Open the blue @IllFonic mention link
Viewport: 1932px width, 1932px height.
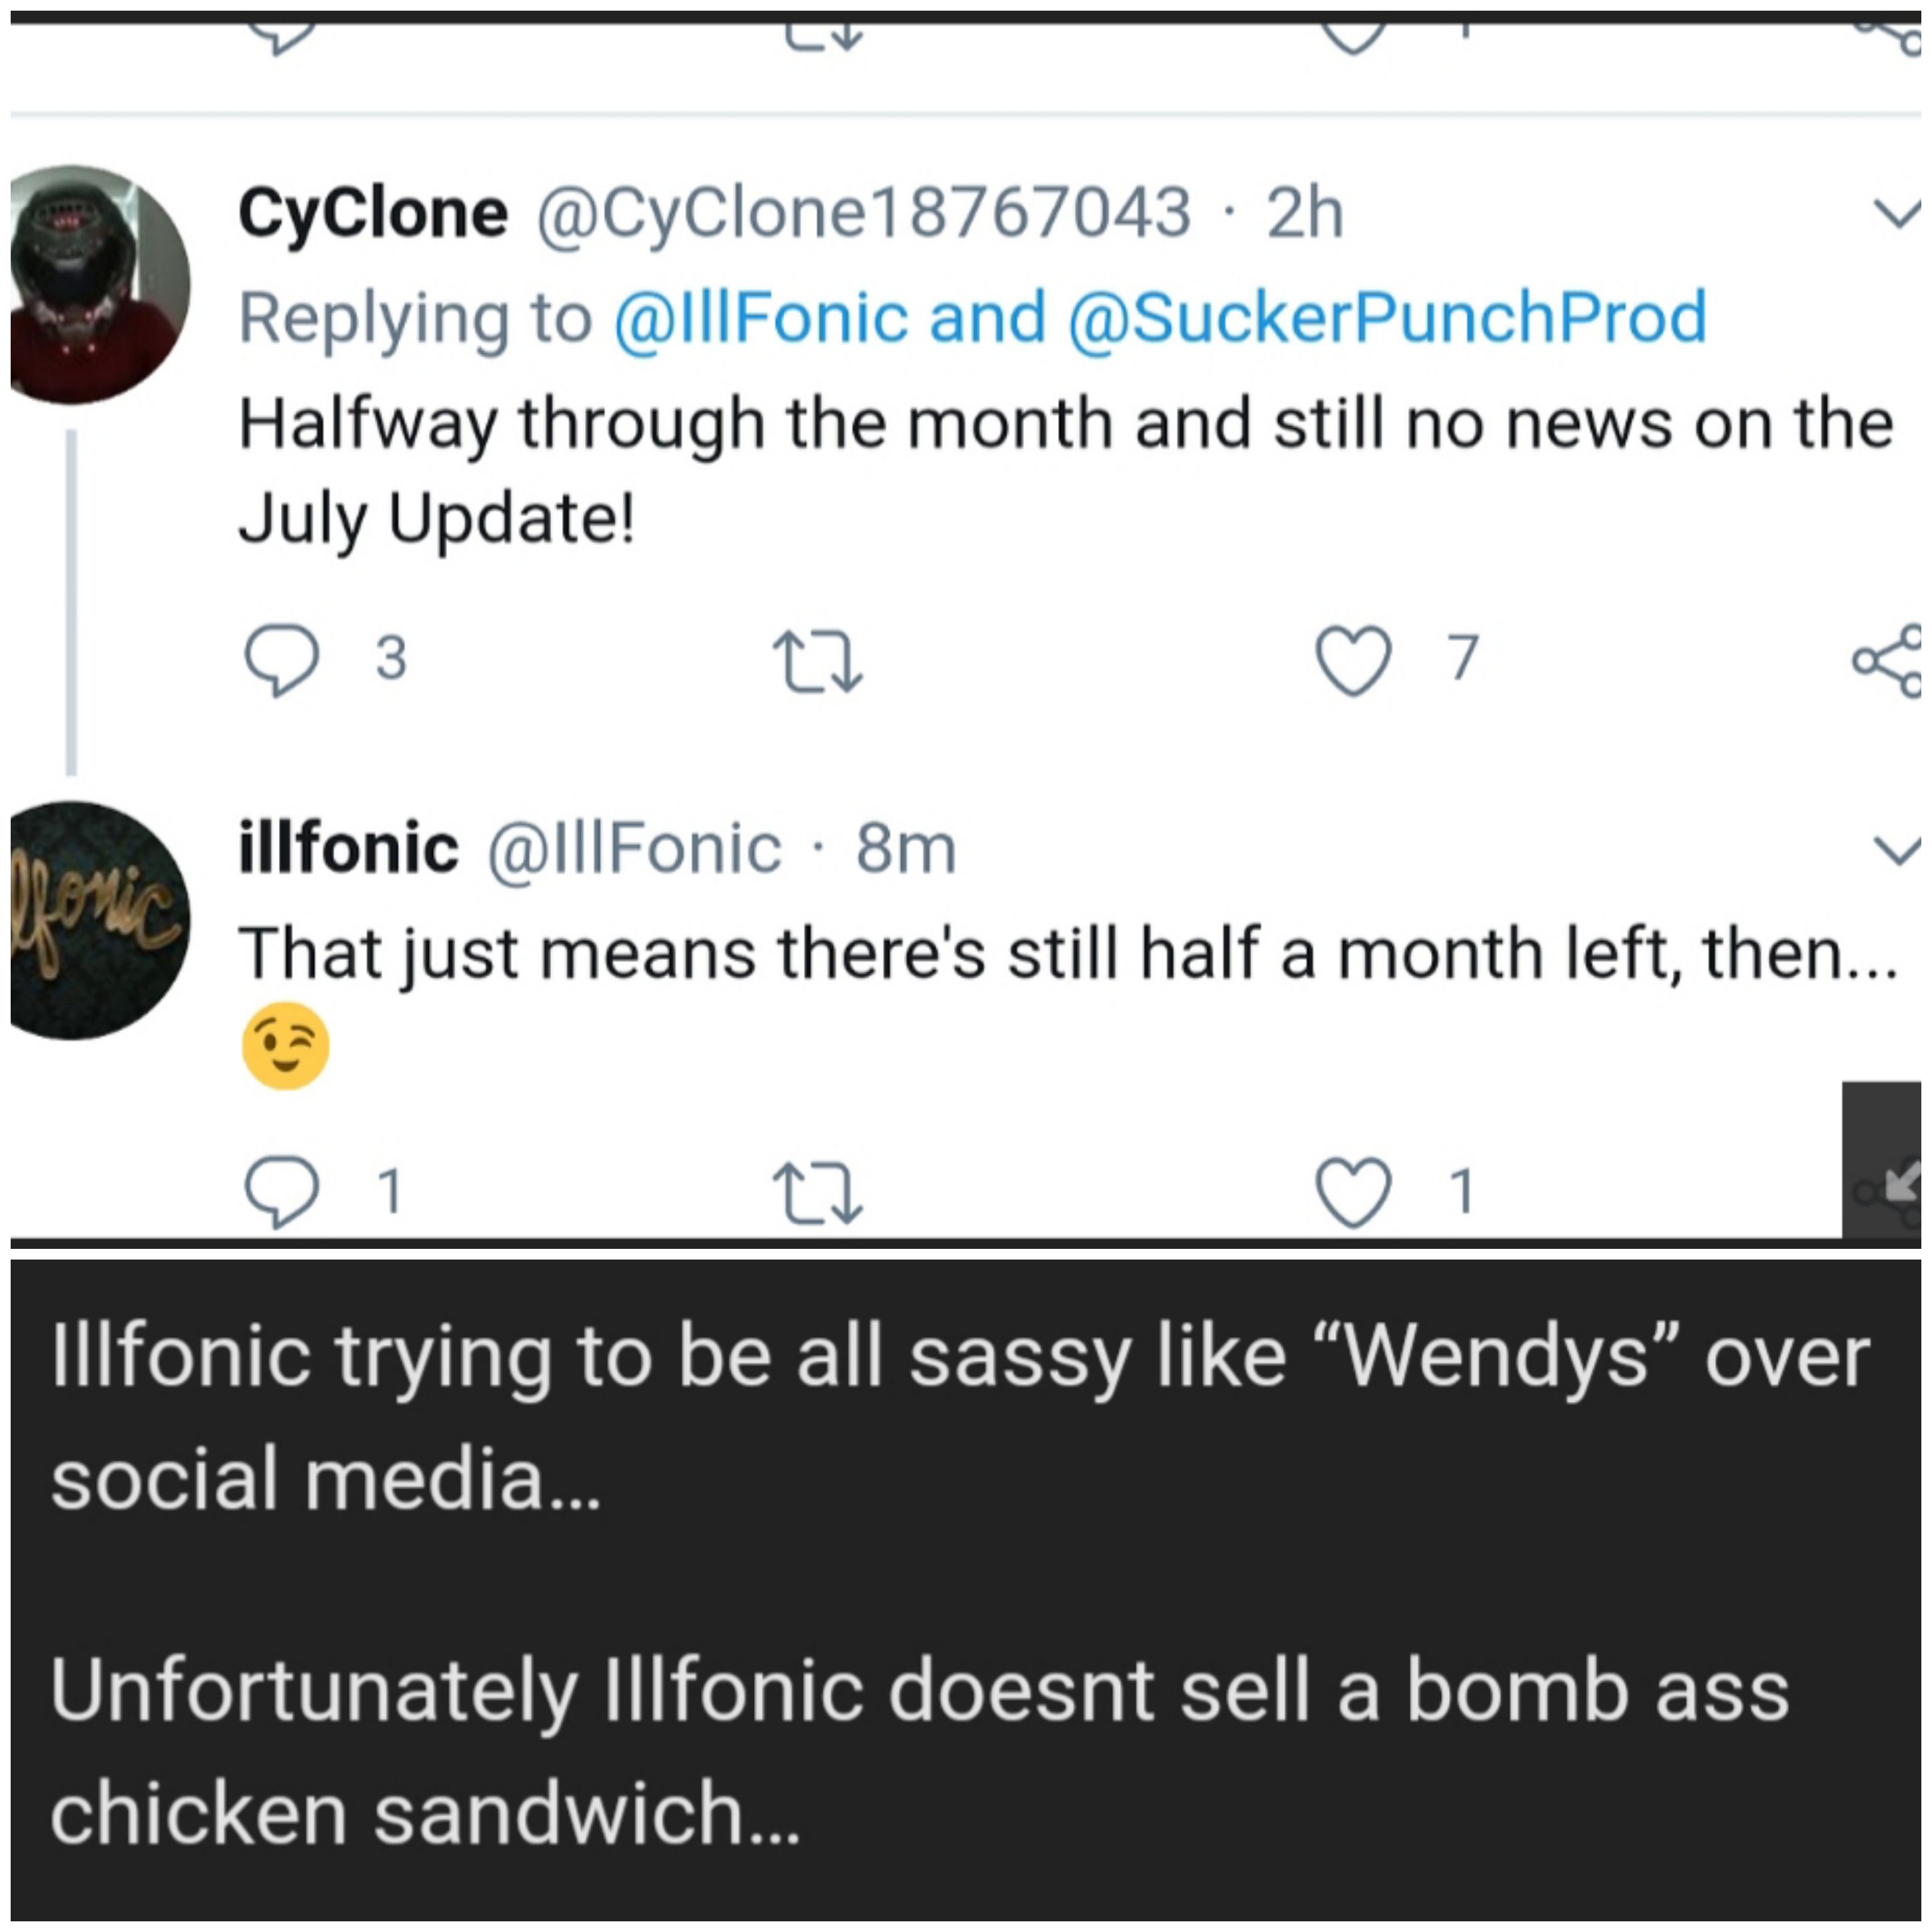tap(761, 318)
